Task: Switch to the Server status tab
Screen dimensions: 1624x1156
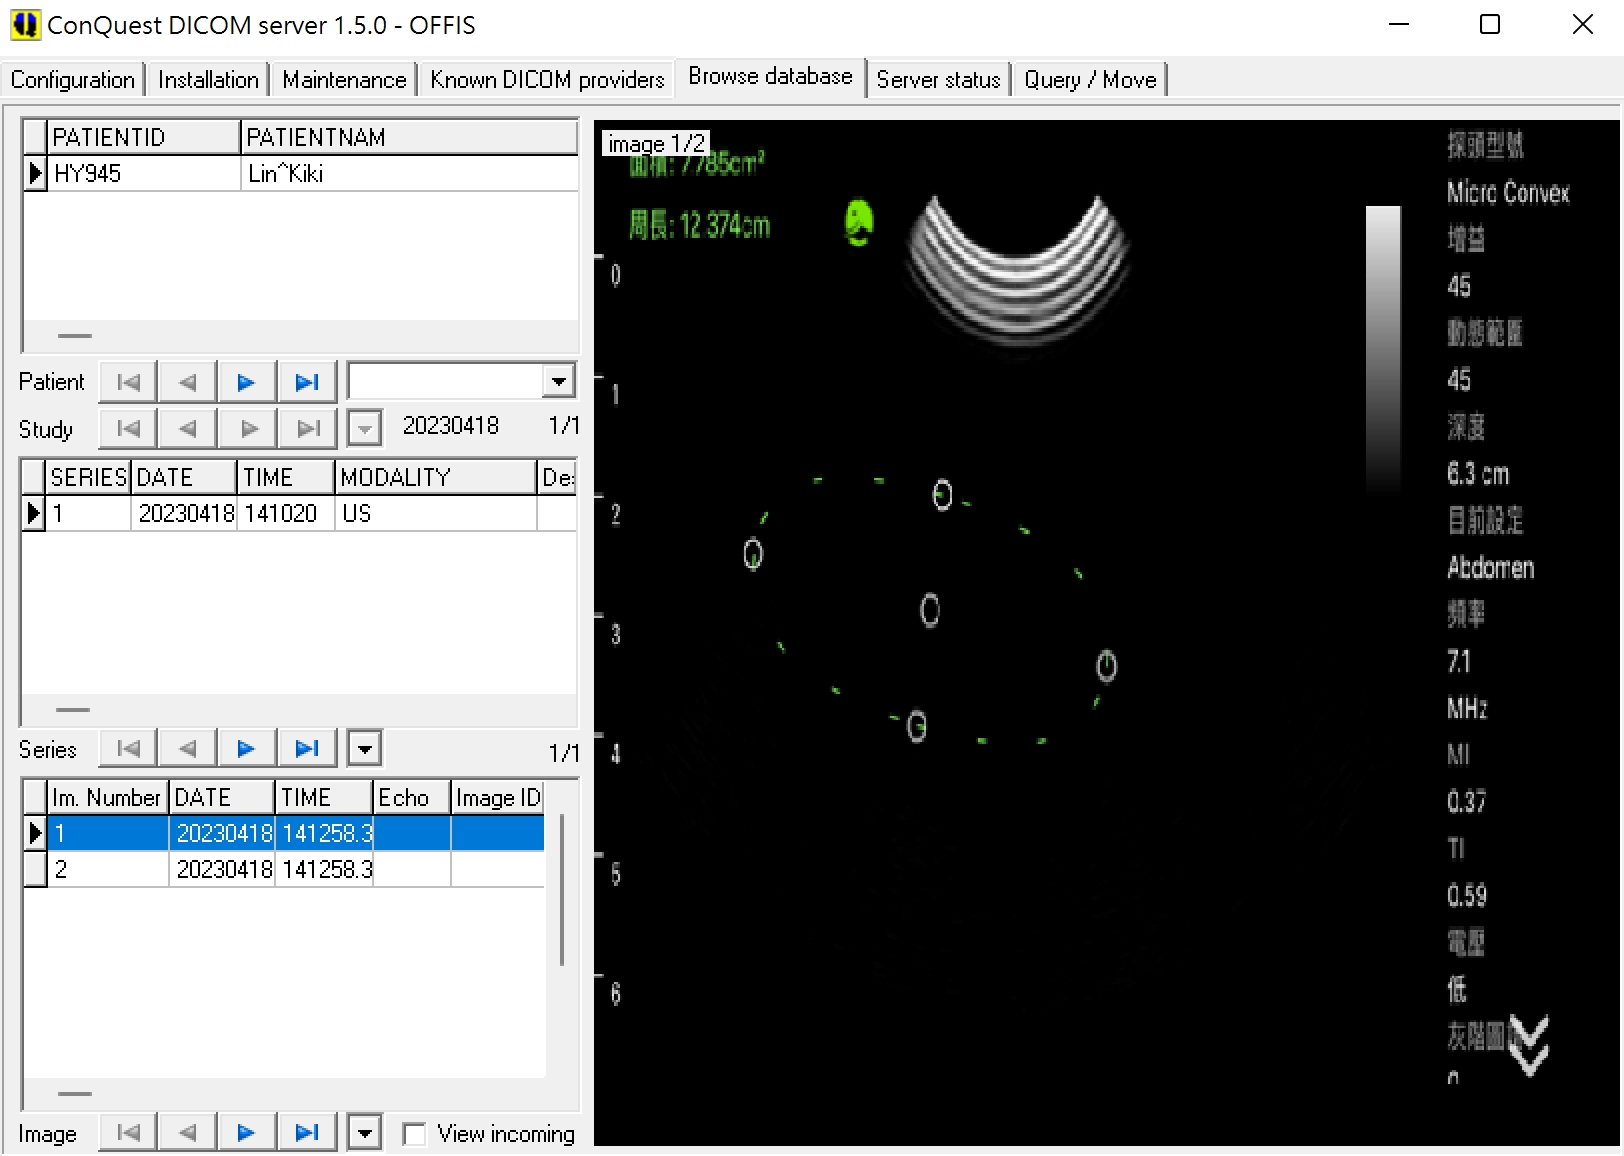Action: 938,79
